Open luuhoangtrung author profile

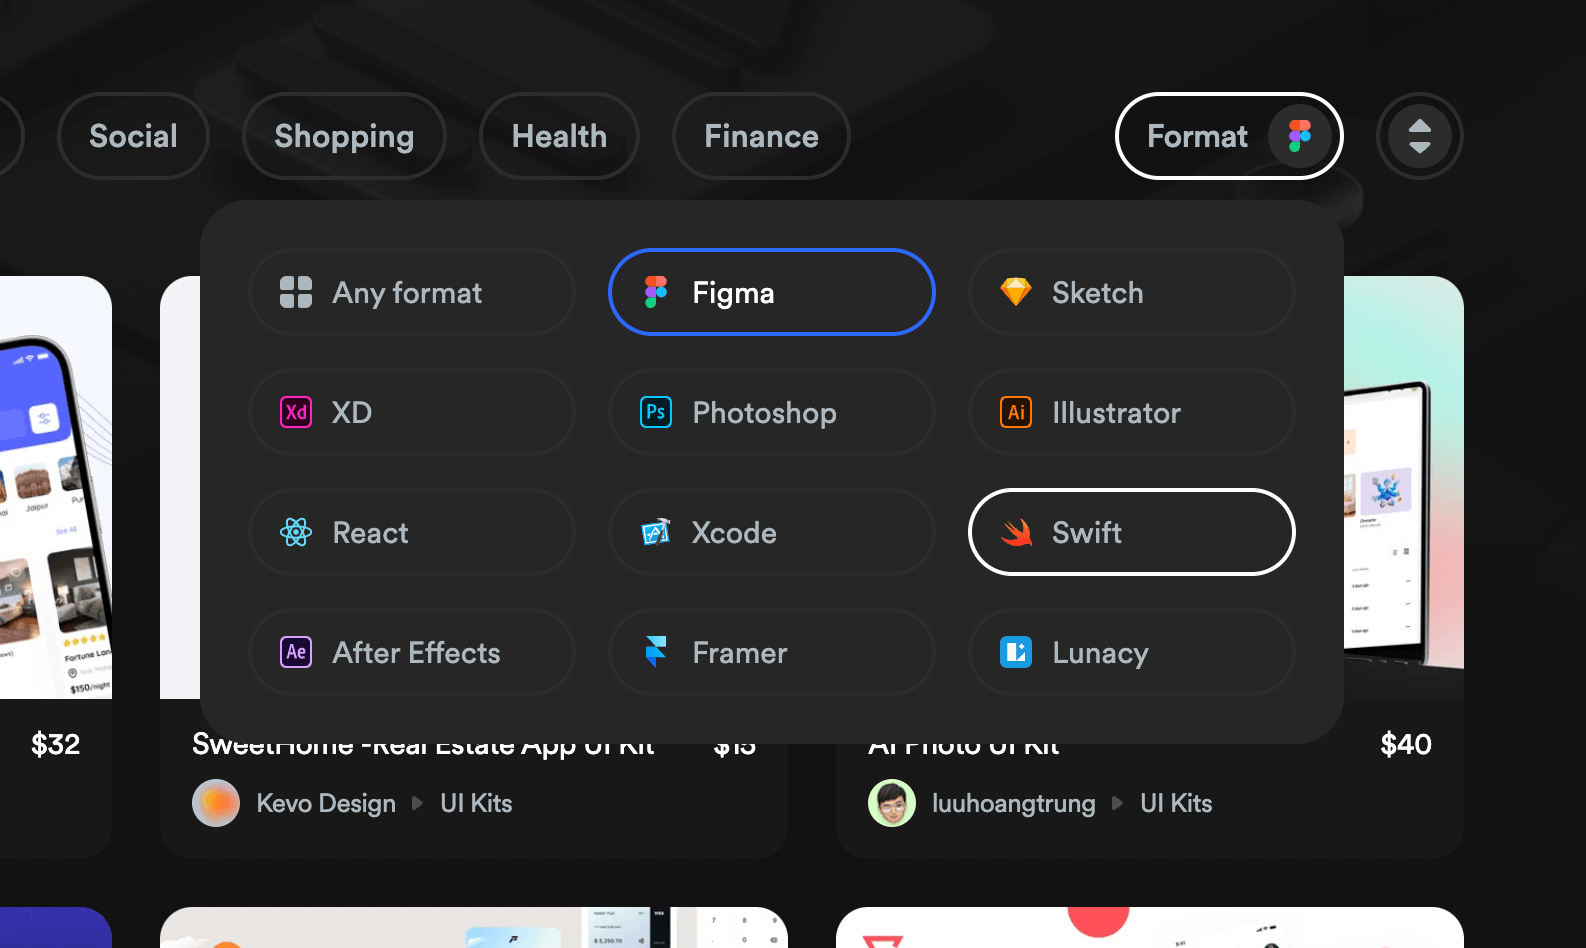click(x=1013, y=803)
